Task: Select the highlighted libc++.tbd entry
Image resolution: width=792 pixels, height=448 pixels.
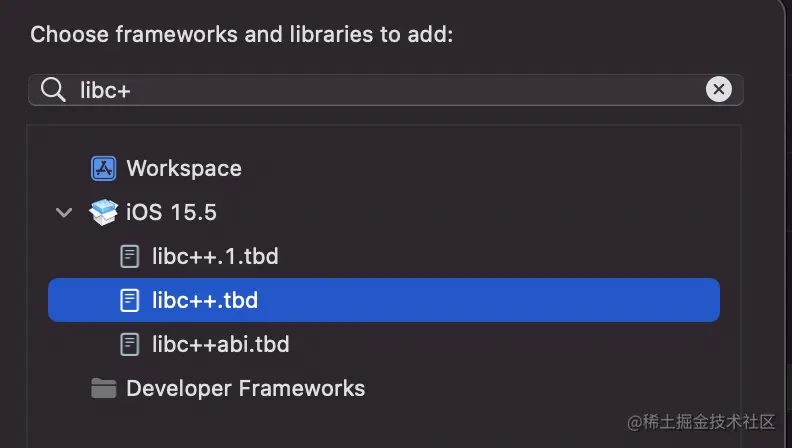Action: pos(384,300)
